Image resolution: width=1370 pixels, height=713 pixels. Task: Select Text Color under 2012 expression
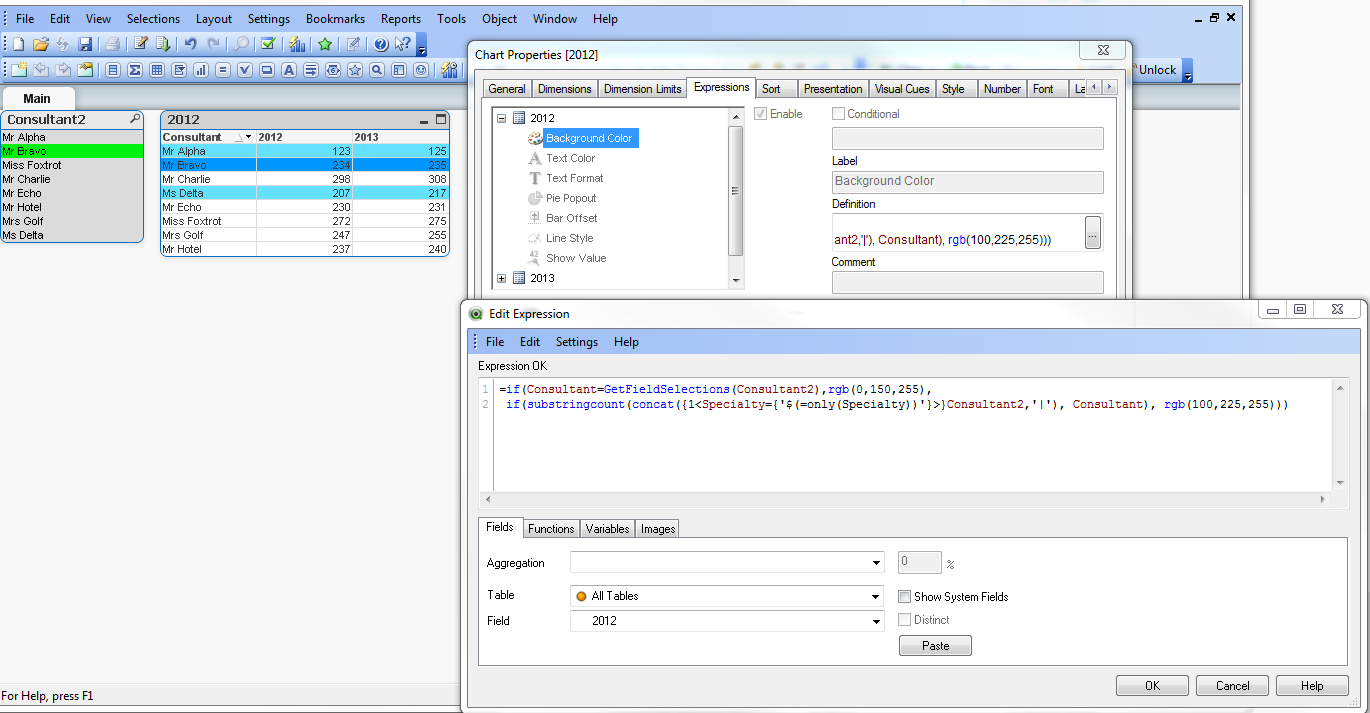(x=570, y=158)
